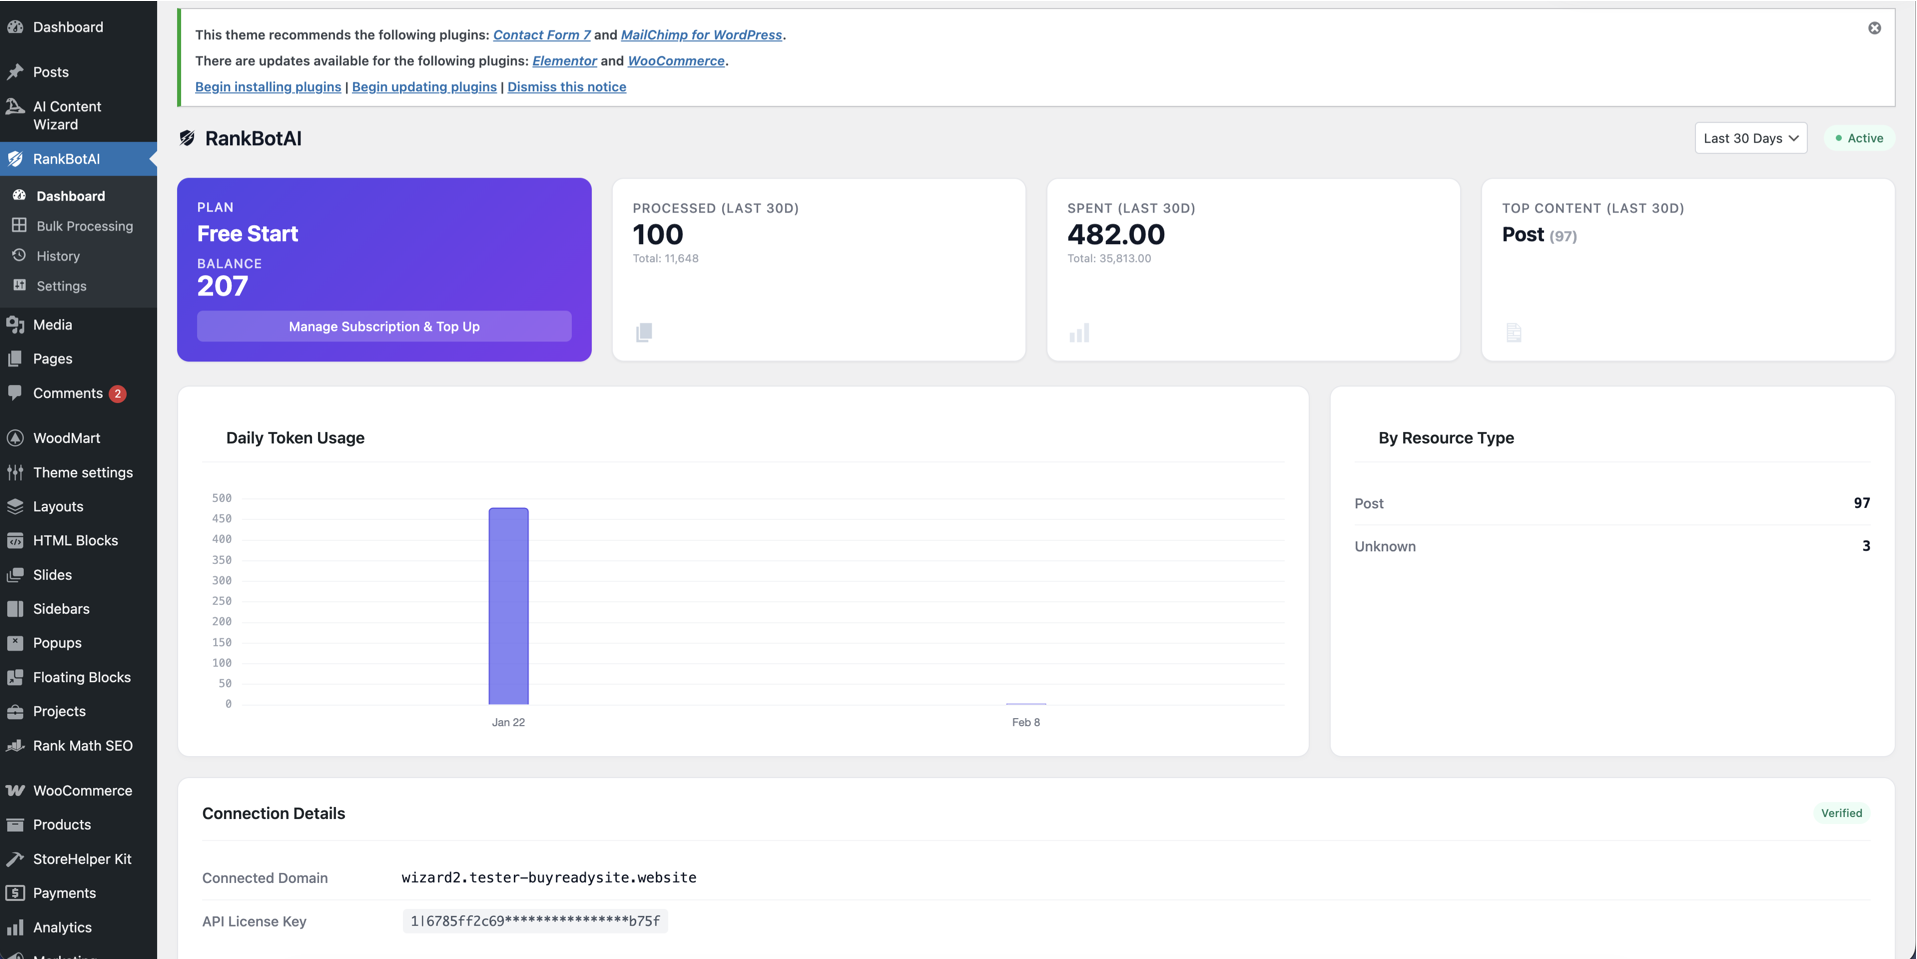
Task: Click the Payments icon
Action: coord(15,892)
